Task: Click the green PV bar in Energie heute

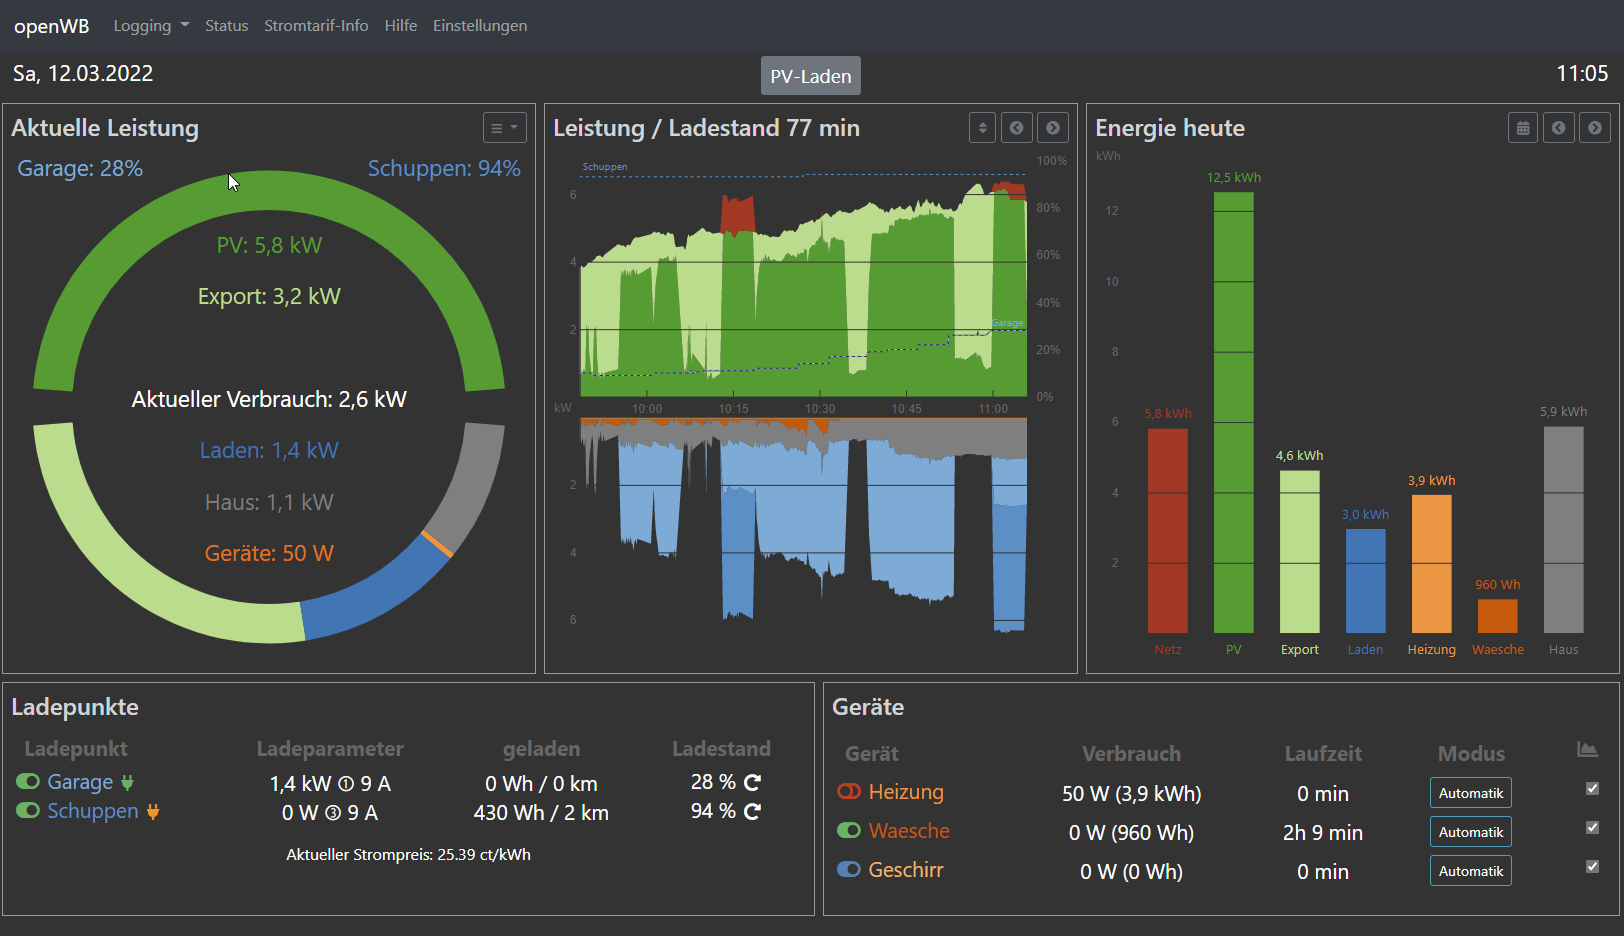Action: pyautogui.click(x=1233, y=412)
